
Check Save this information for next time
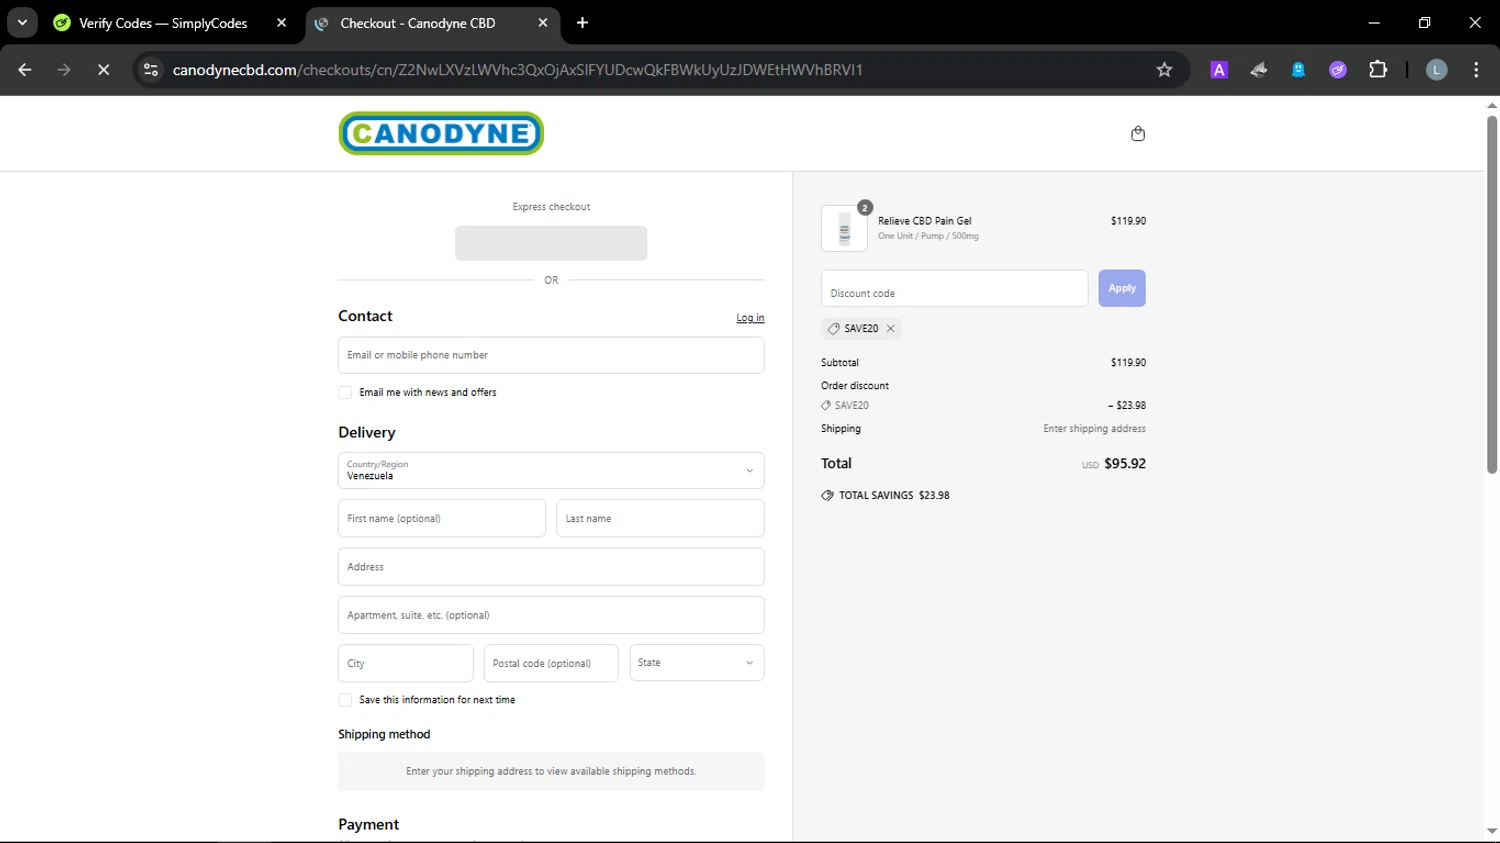(x=345, y=700)
